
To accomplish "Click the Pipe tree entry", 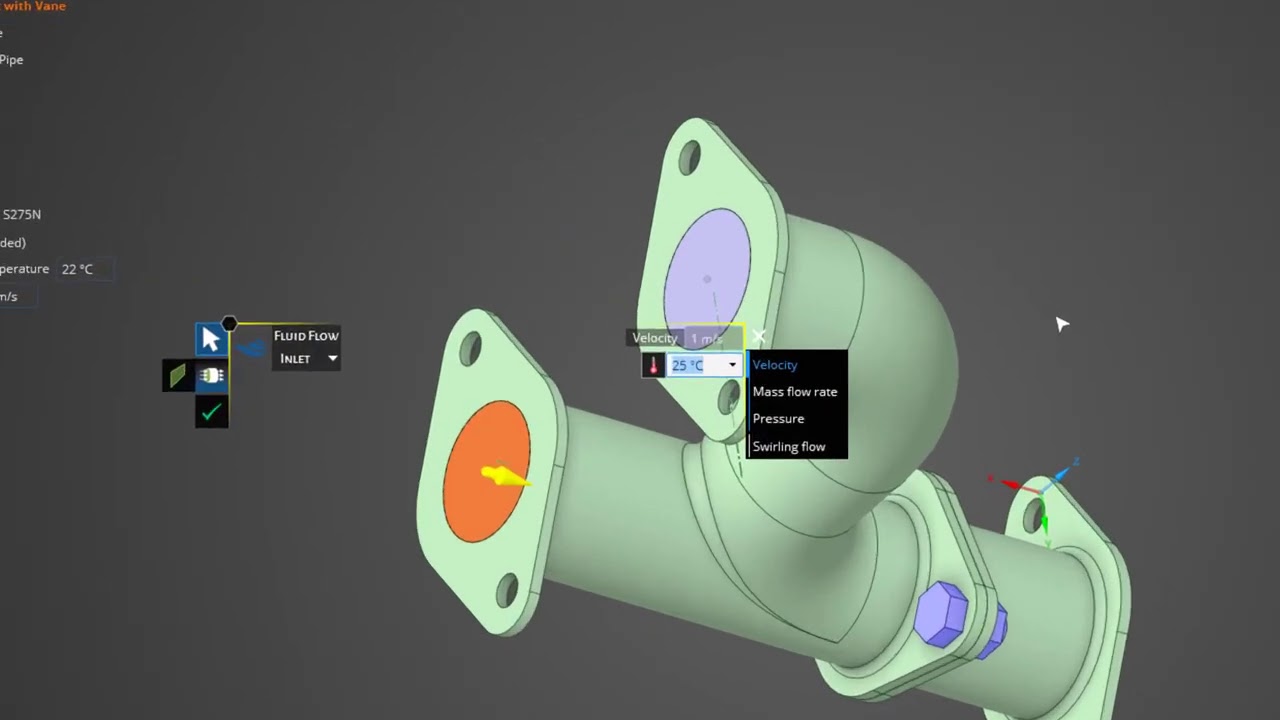I will (11, 60).
